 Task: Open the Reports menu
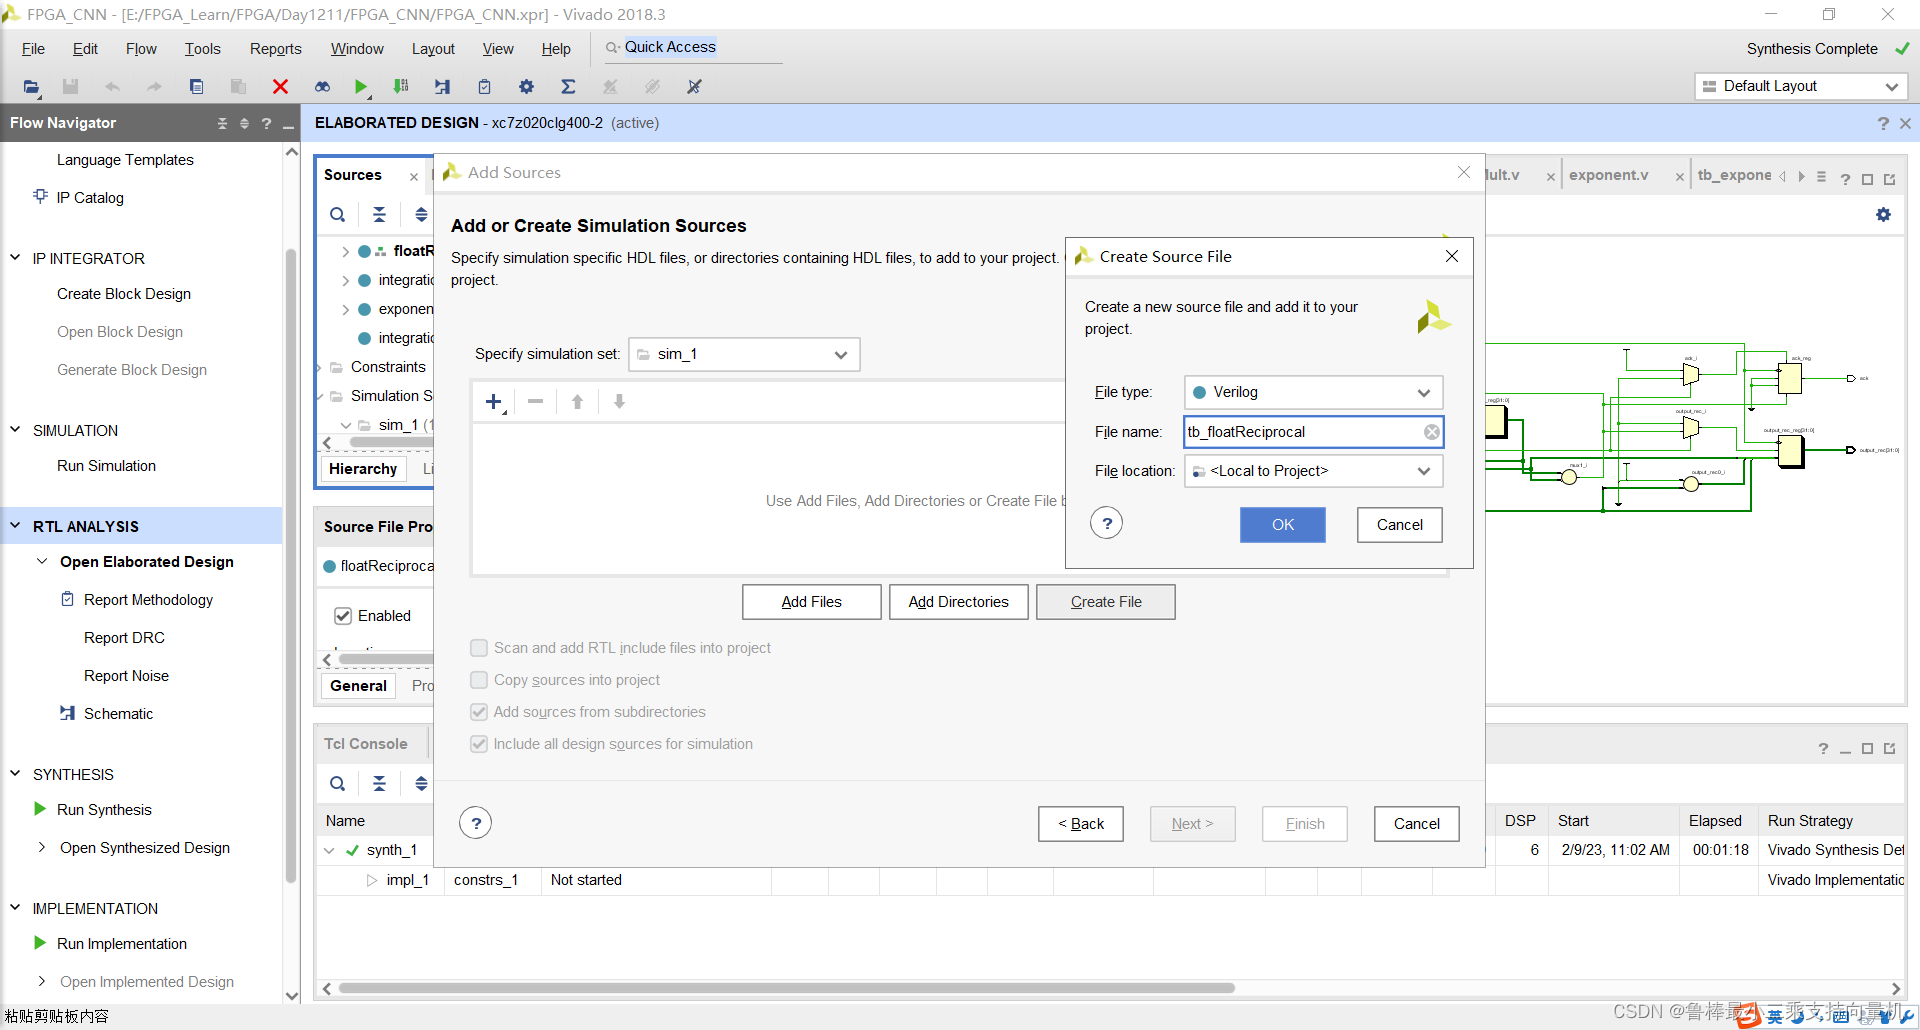pyautogui.click(x=275, y=49)
